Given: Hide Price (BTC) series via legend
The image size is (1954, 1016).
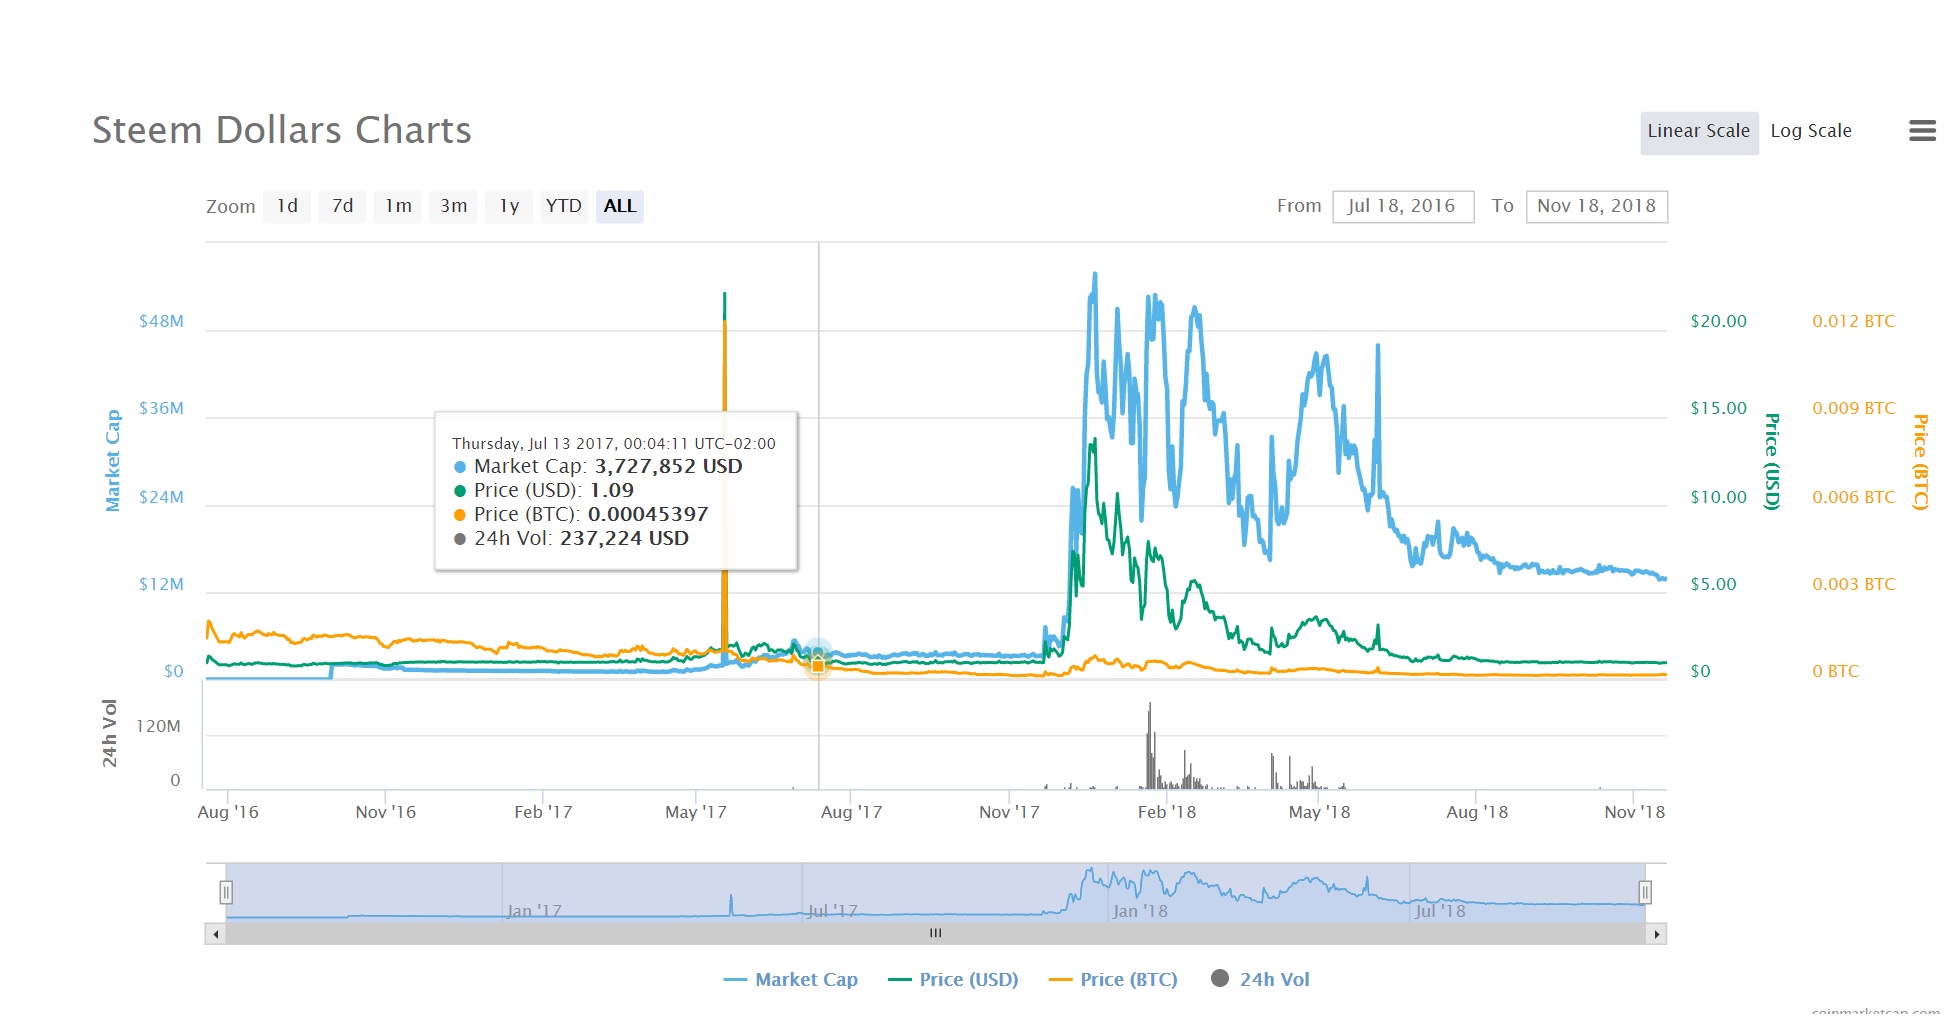Looking at the screenshot, I should point(1113,980).
